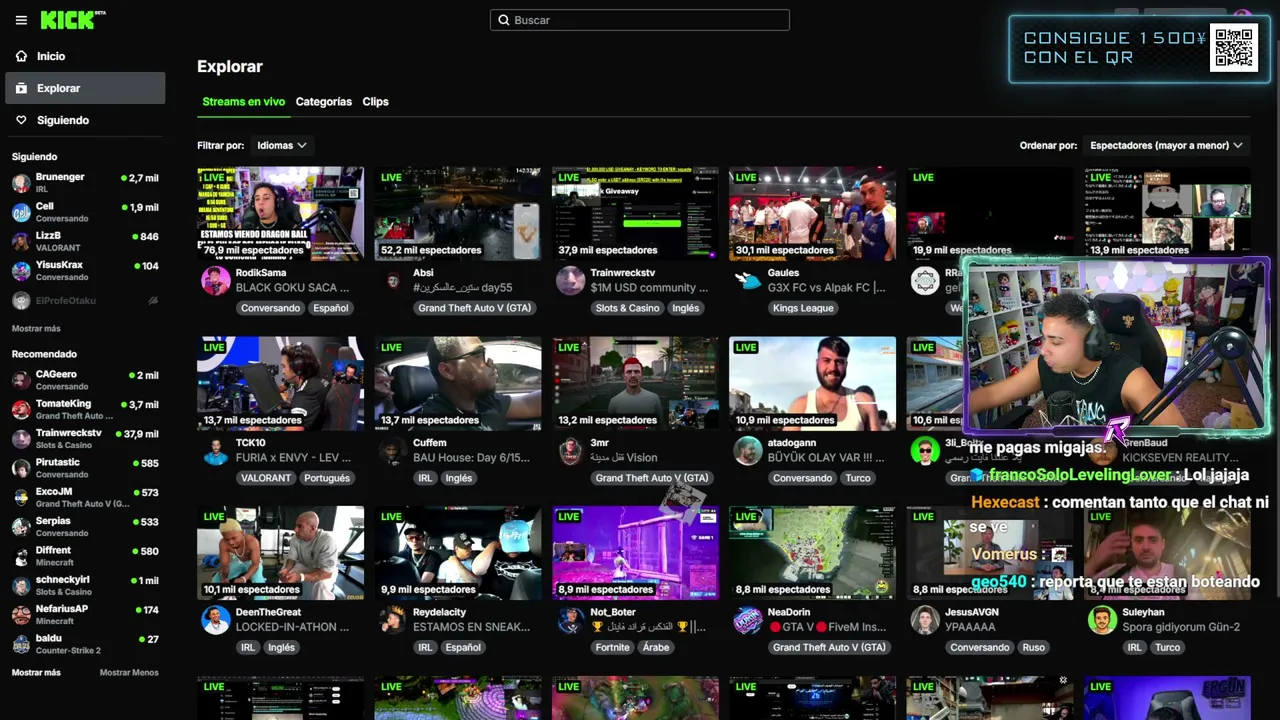This screenshot has width=1280, height=720.
Task: Open Diffrent's Minecraft channel in sidebar
Action: 85,556
